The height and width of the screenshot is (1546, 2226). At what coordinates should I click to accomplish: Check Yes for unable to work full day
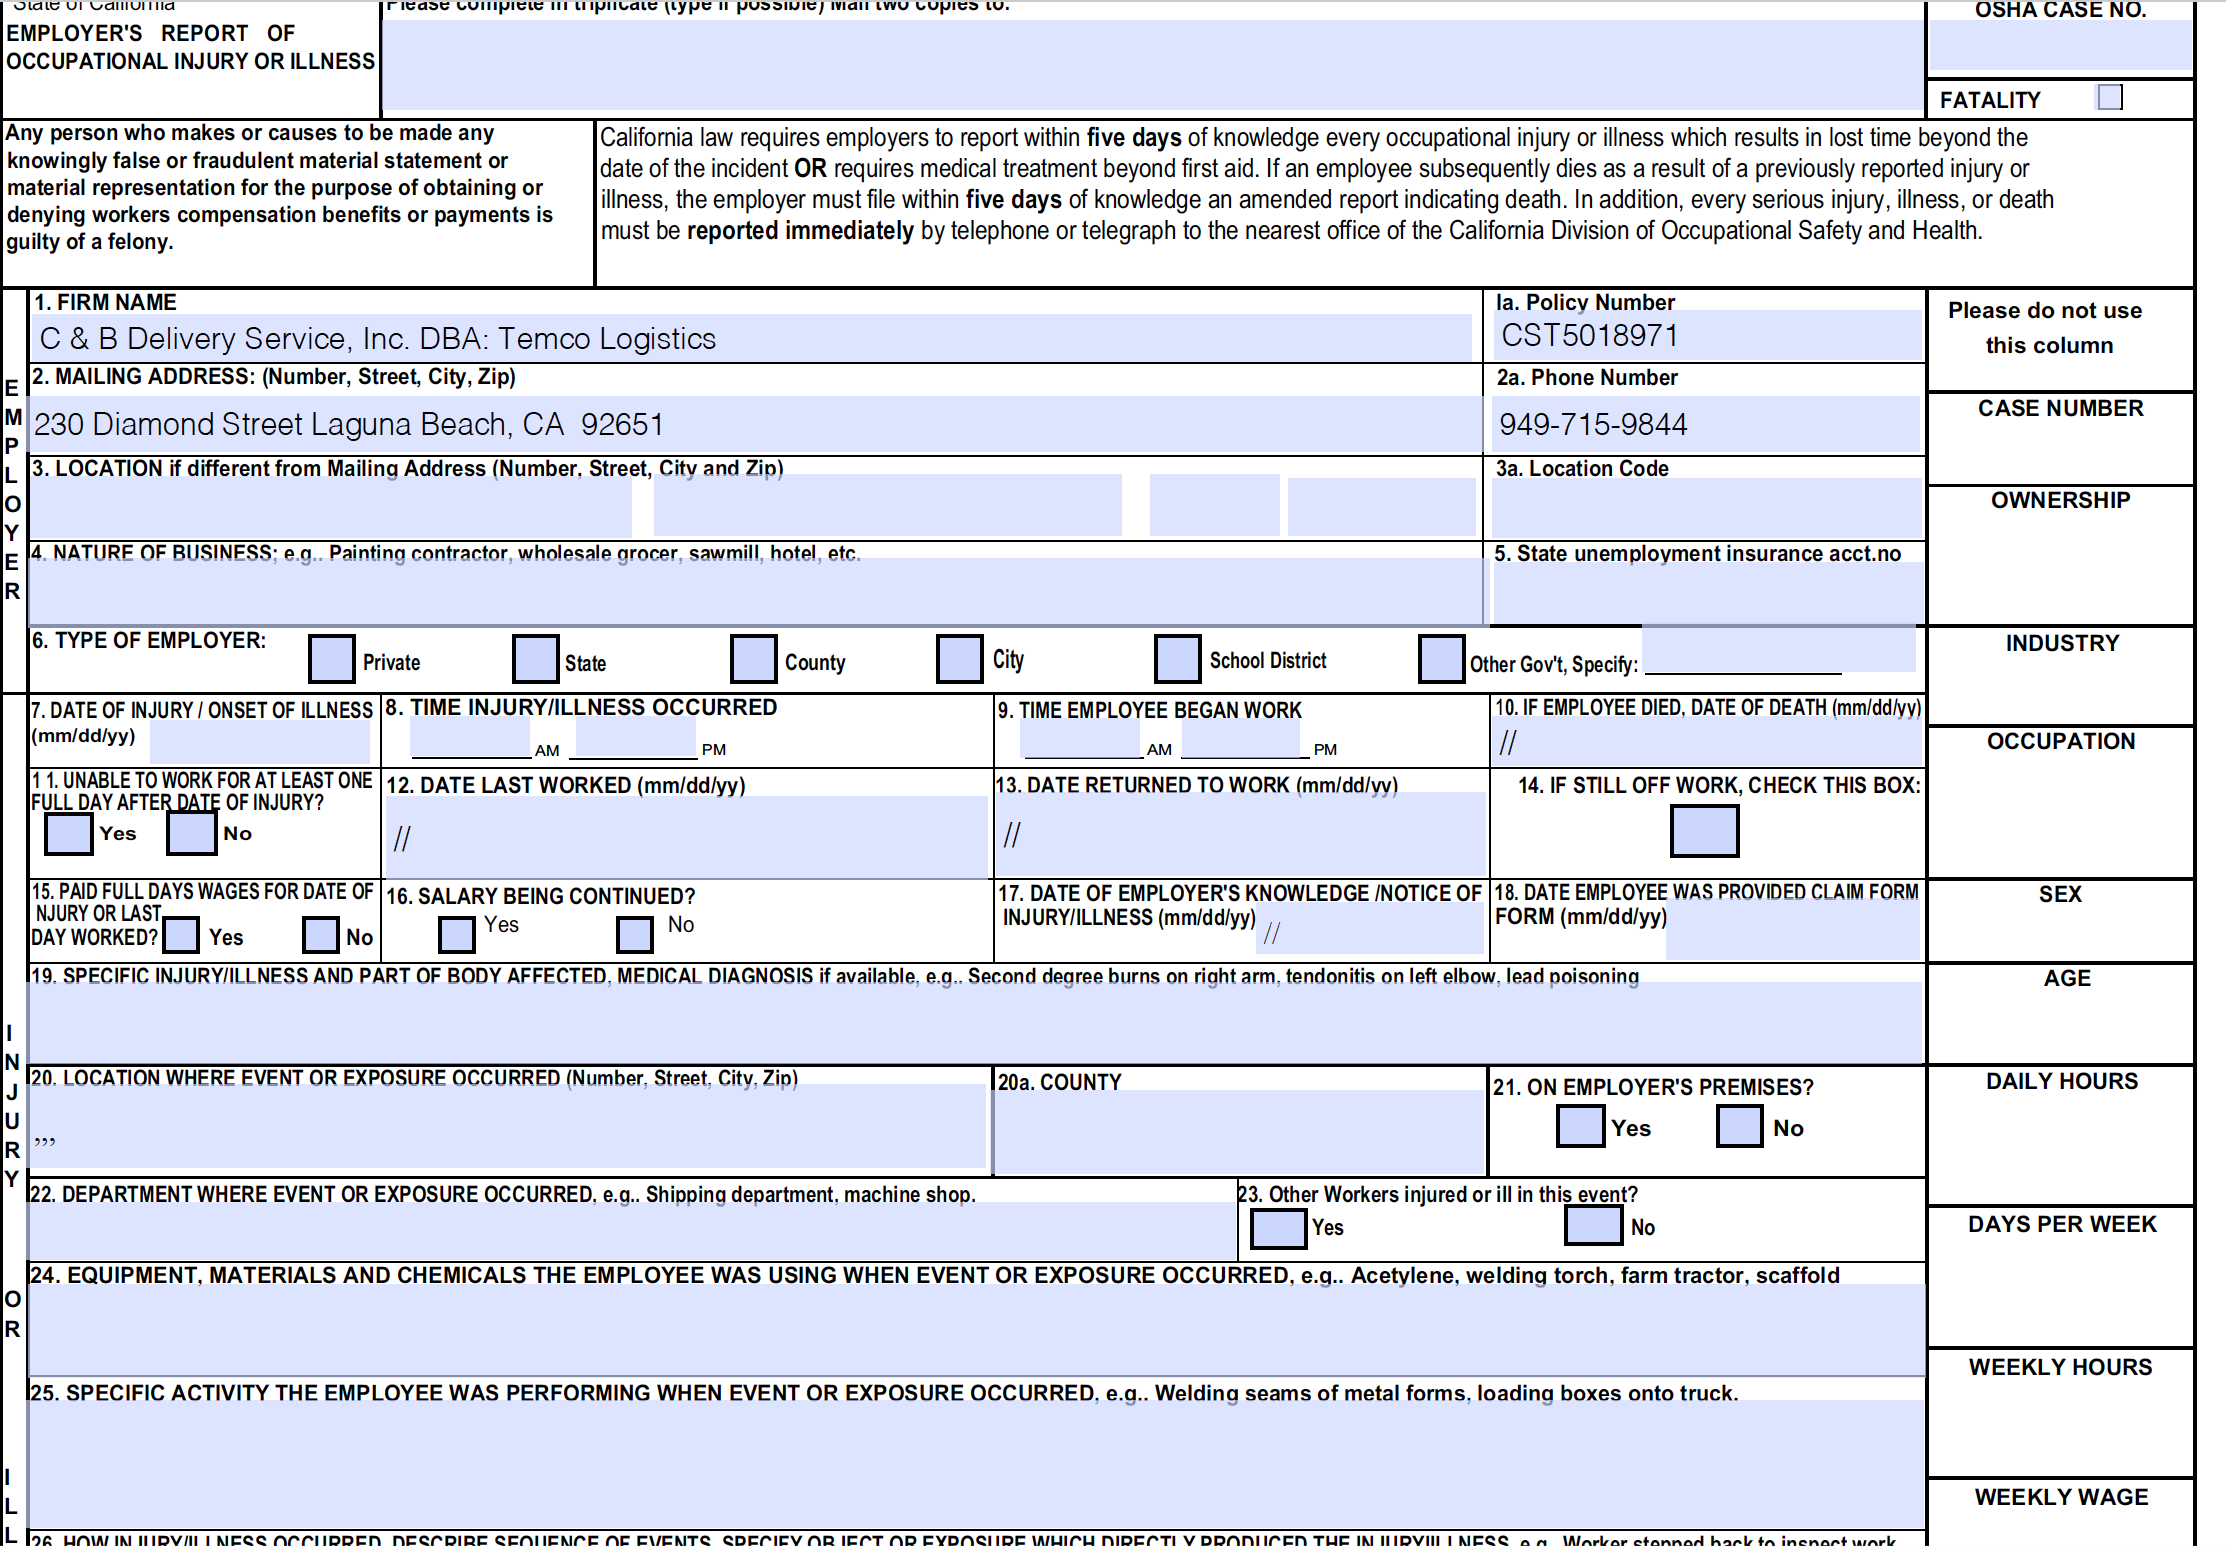point(69,833)
